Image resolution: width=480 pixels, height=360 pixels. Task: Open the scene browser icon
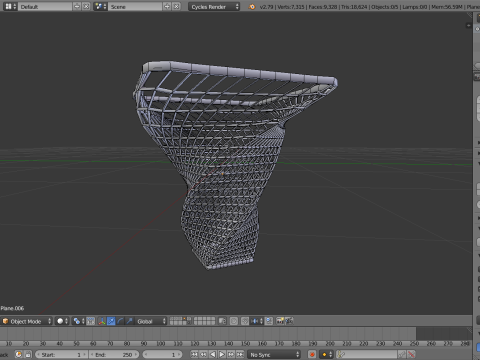pyautogui.click(x=100, y=6)
